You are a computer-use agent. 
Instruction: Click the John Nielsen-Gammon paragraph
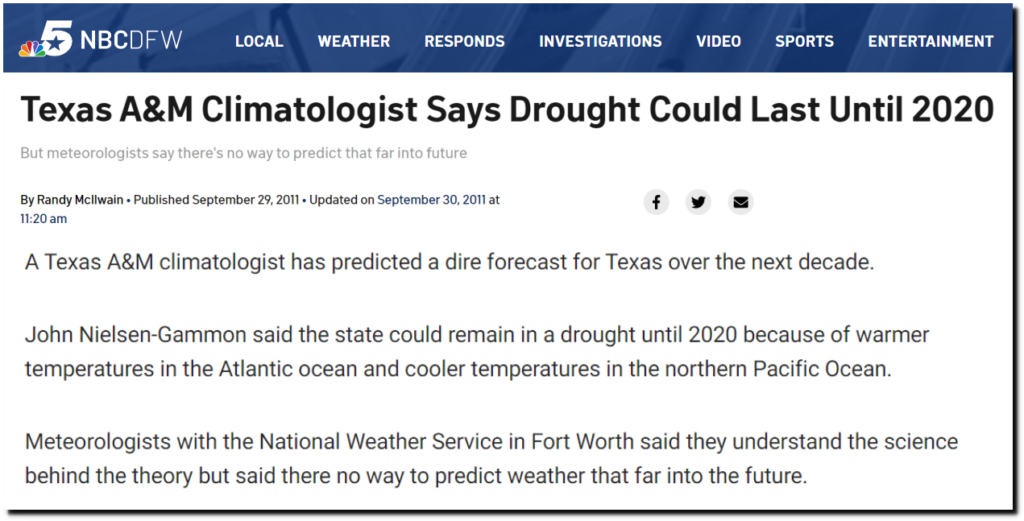(x=477, y=352)
